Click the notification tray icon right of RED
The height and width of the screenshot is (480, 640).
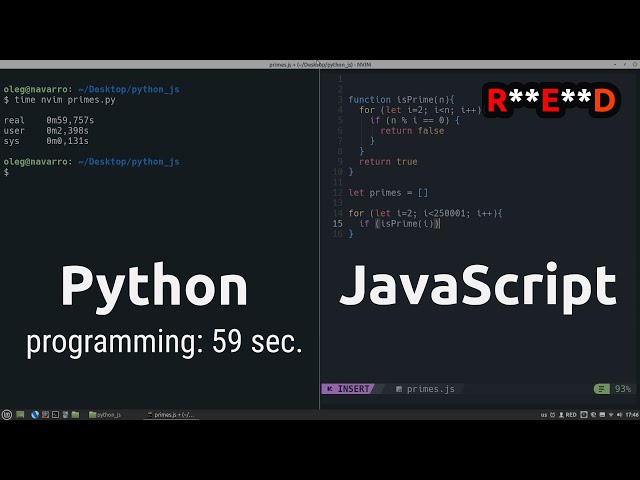584,415
